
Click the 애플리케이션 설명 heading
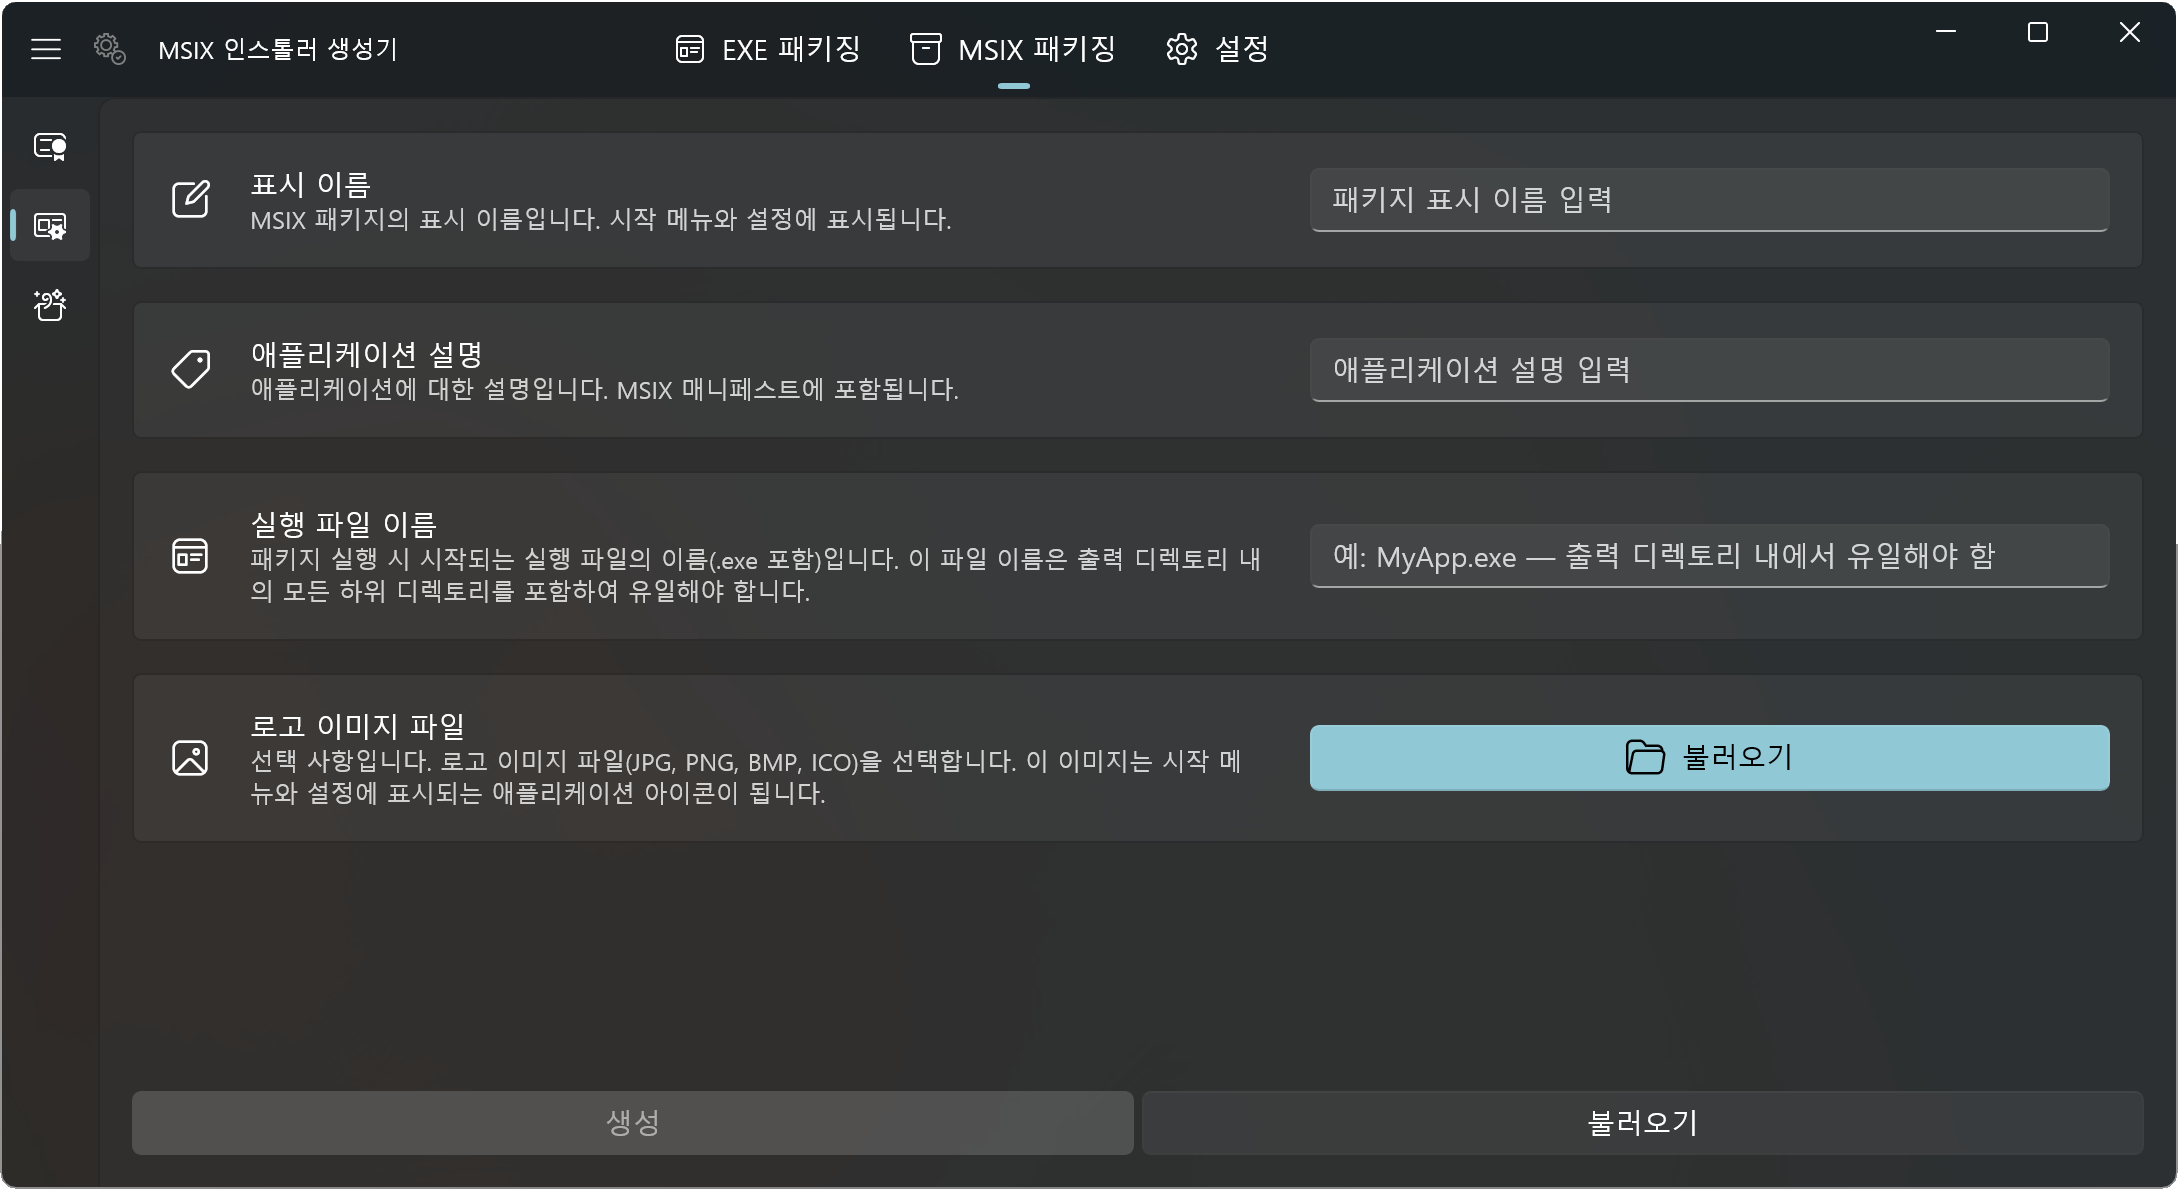click(367, 355)
